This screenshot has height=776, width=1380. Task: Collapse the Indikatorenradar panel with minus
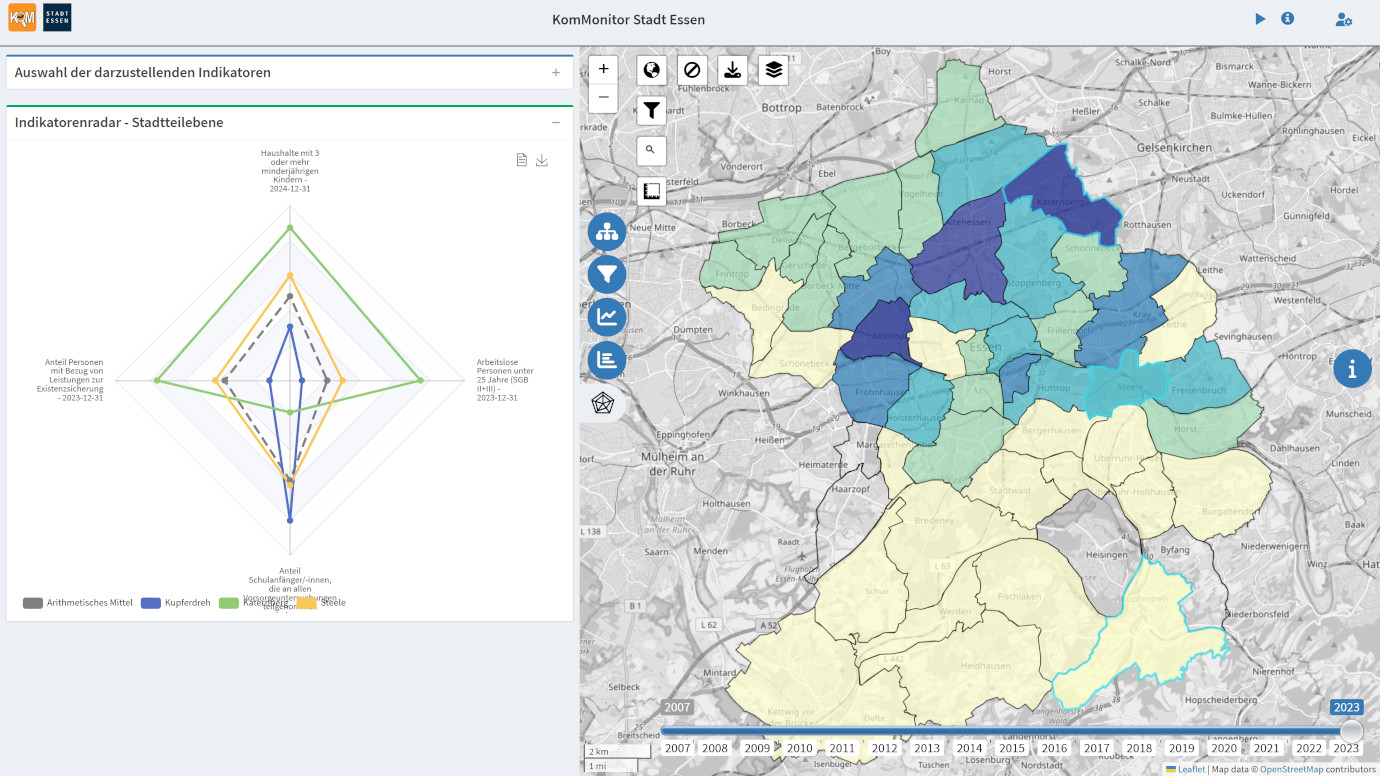coord(556,123)
